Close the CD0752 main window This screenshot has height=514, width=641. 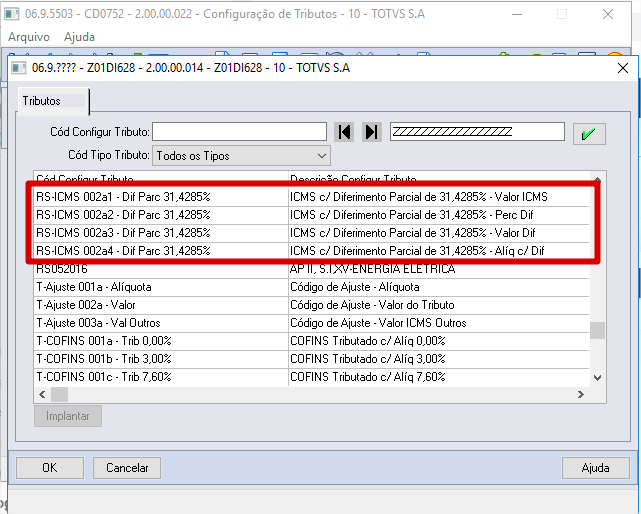click(x=608, y=14)
